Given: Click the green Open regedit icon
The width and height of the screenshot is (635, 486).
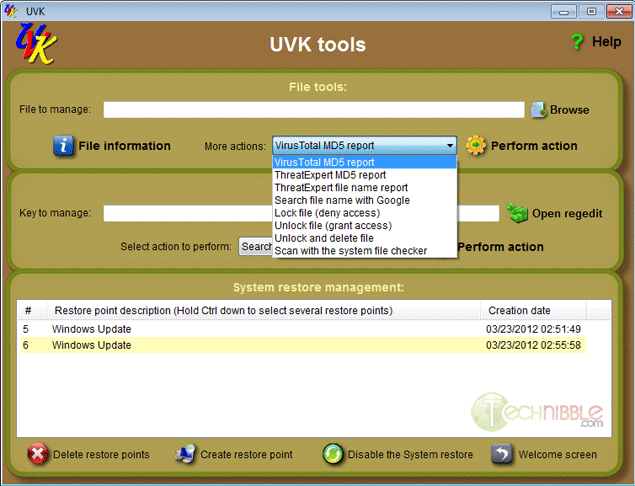Looking at the screenshot, I should click(517, 213).
